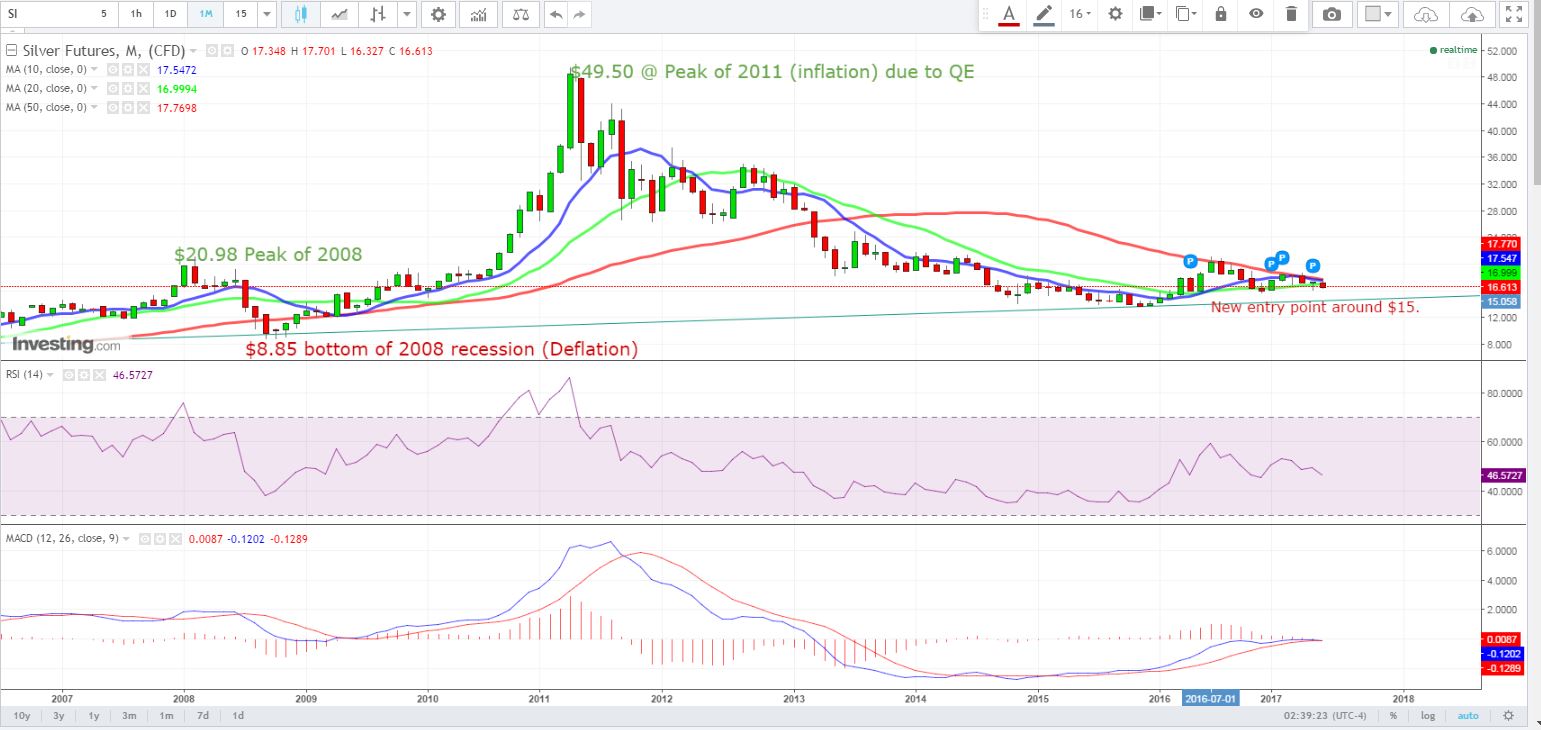Open settings for the MACD indicator

point(160,539)
